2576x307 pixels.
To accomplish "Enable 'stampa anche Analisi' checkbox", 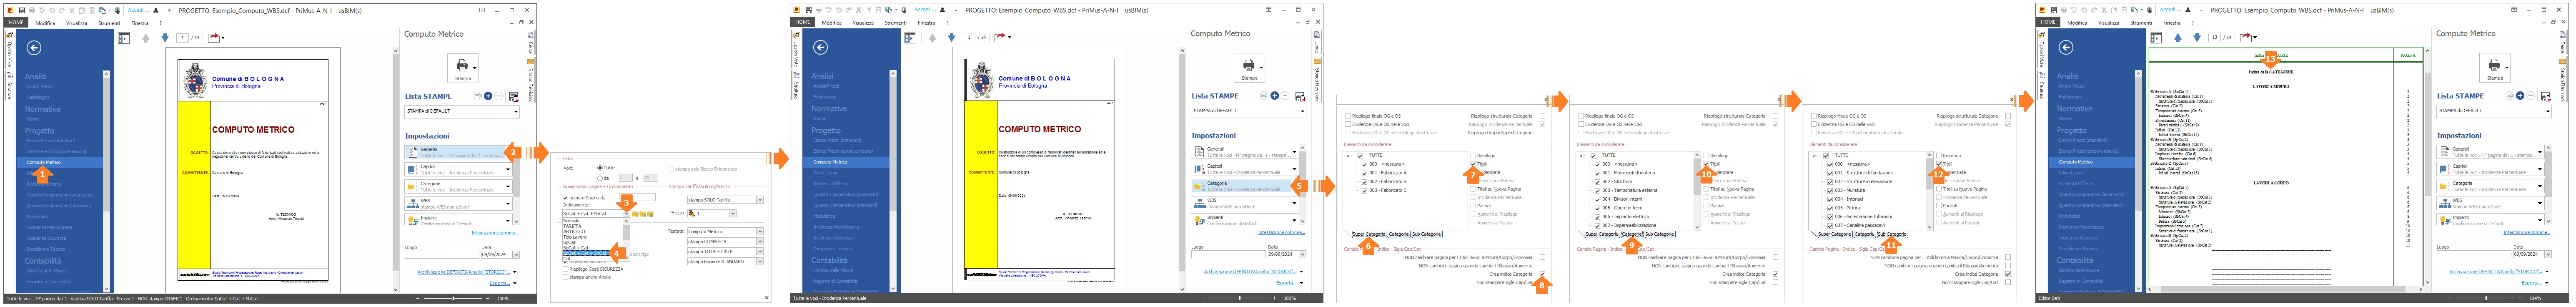I will tap(565, 277).
